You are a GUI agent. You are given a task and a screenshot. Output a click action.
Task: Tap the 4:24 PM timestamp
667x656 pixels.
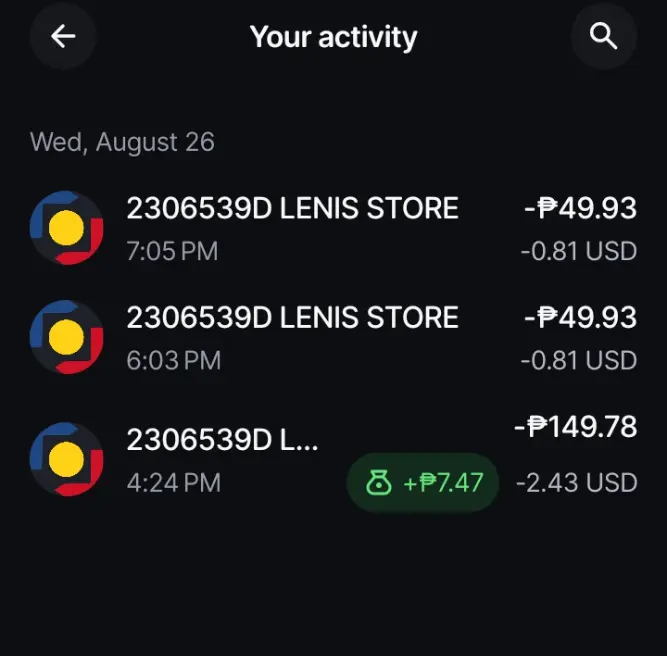click(x=174, y=483)
